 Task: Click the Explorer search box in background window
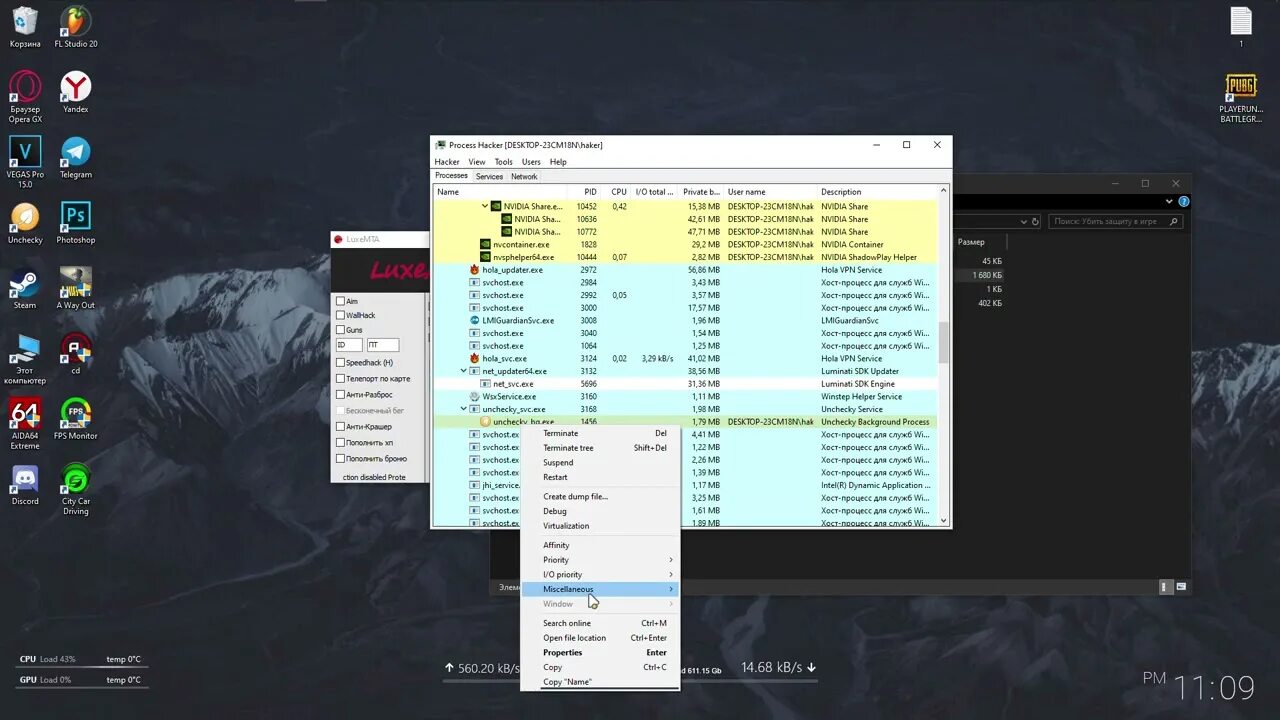(x=1115, y=221)
